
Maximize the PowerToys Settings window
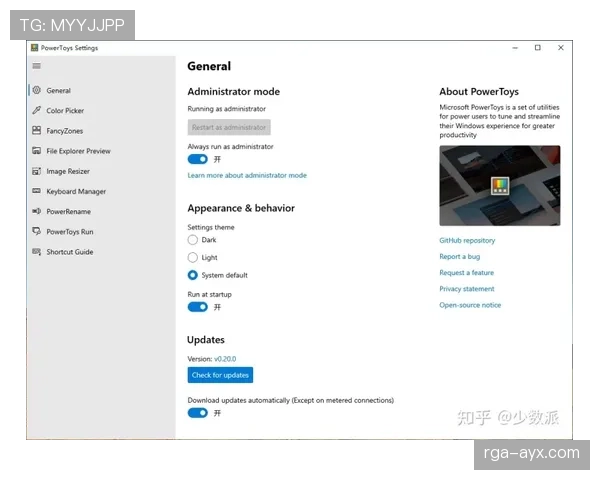[x=538, y=47]
